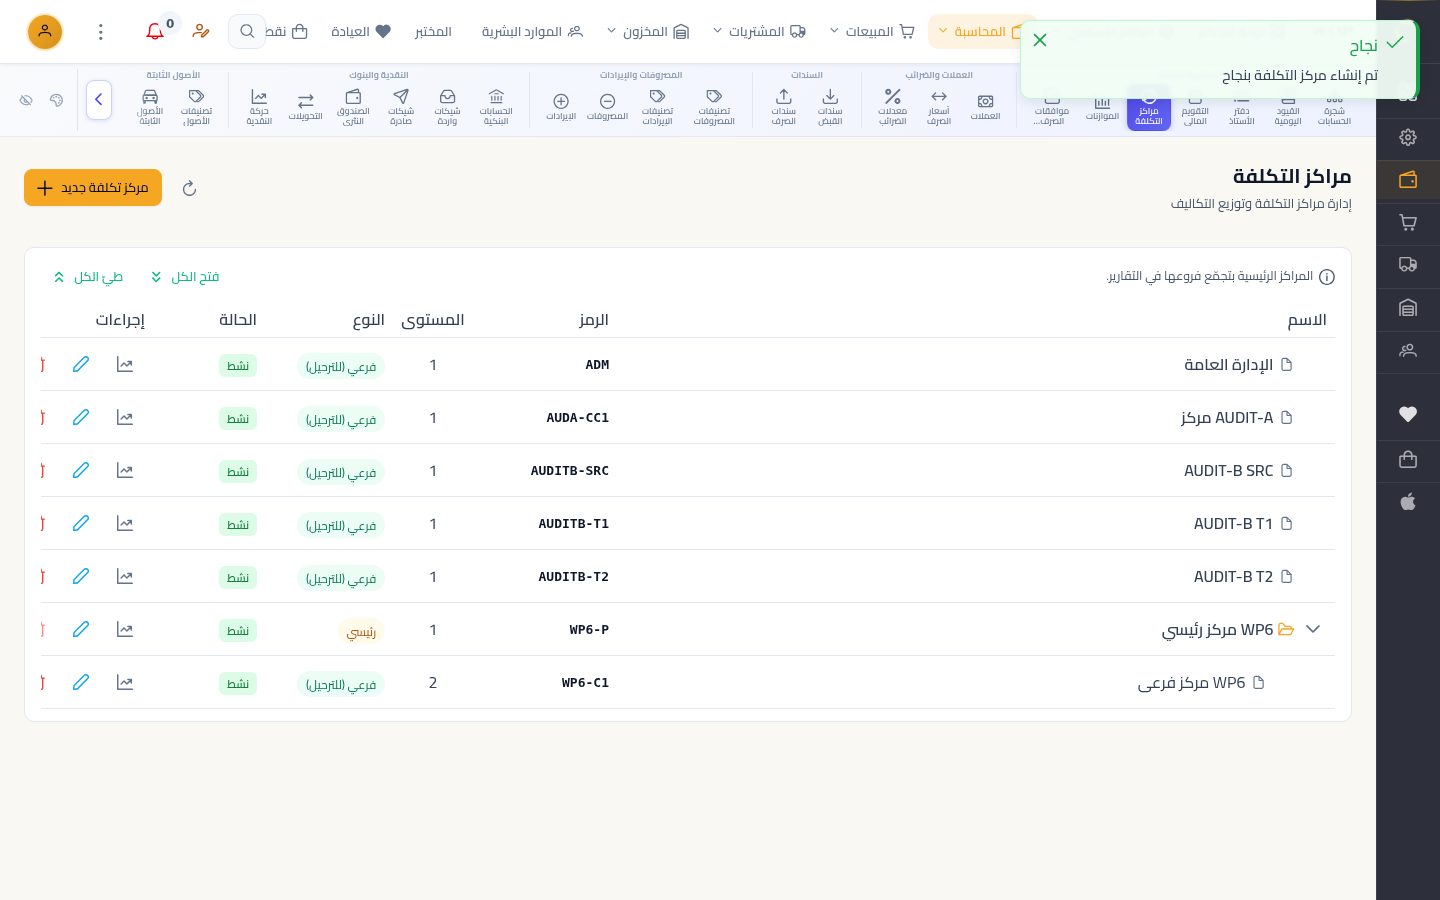Open settings gear in the right sidebar
Image resolution: width=1440 pixels, height=900 pixels.
1408,138
